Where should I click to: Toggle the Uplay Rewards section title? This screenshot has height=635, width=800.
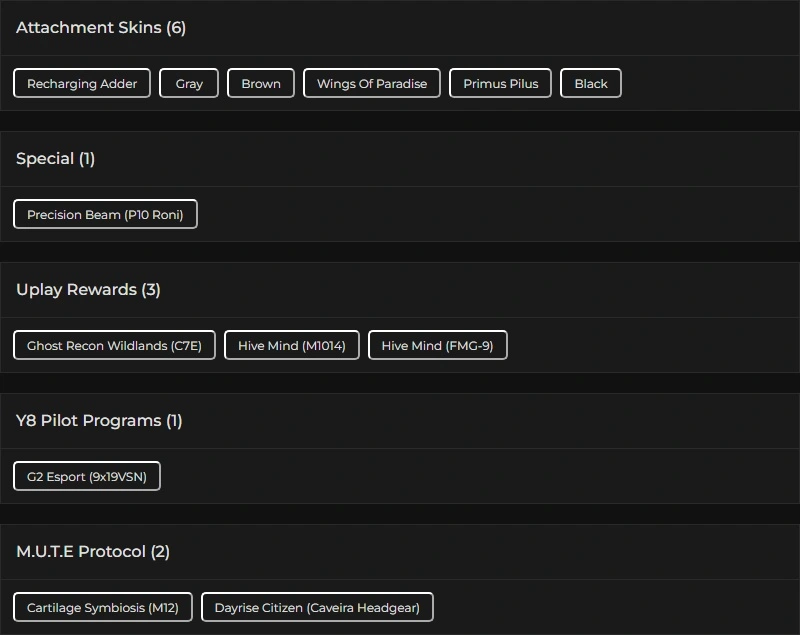click(x=76, y=290)
